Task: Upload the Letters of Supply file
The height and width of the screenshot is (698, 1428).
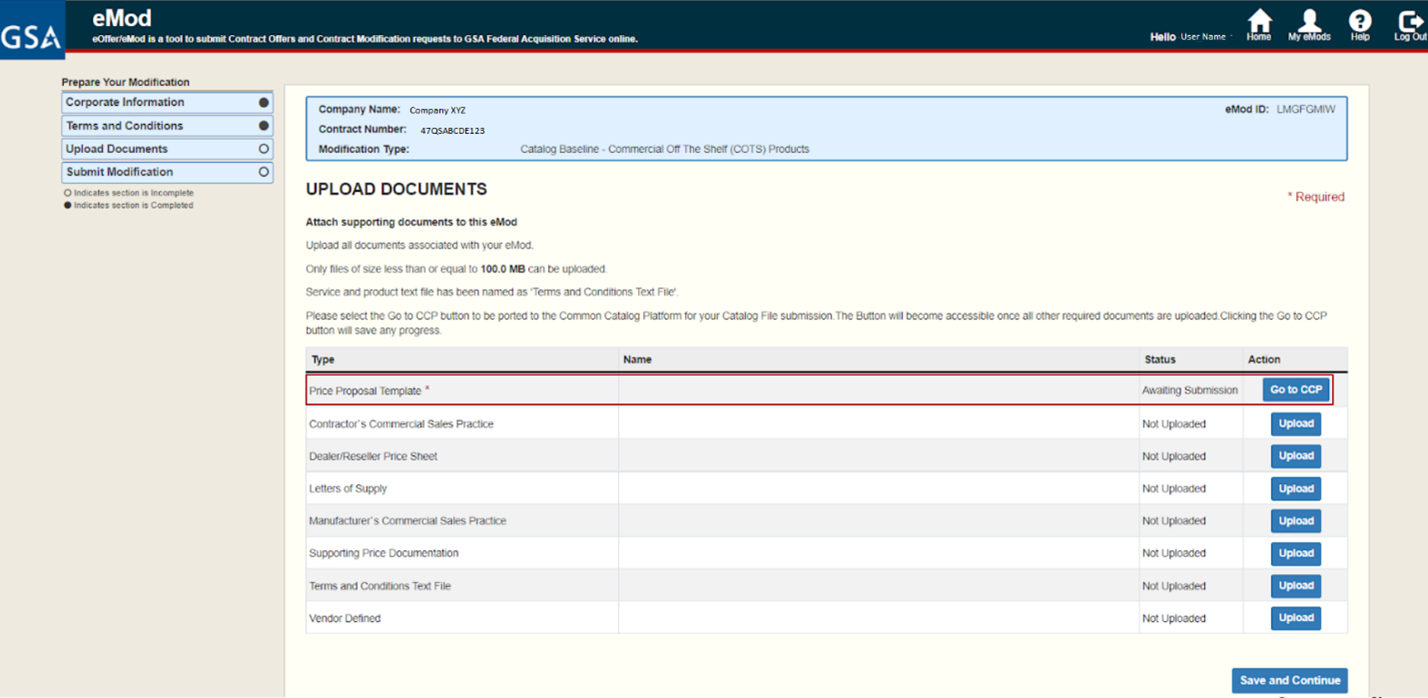Action: pos(1295,488)
